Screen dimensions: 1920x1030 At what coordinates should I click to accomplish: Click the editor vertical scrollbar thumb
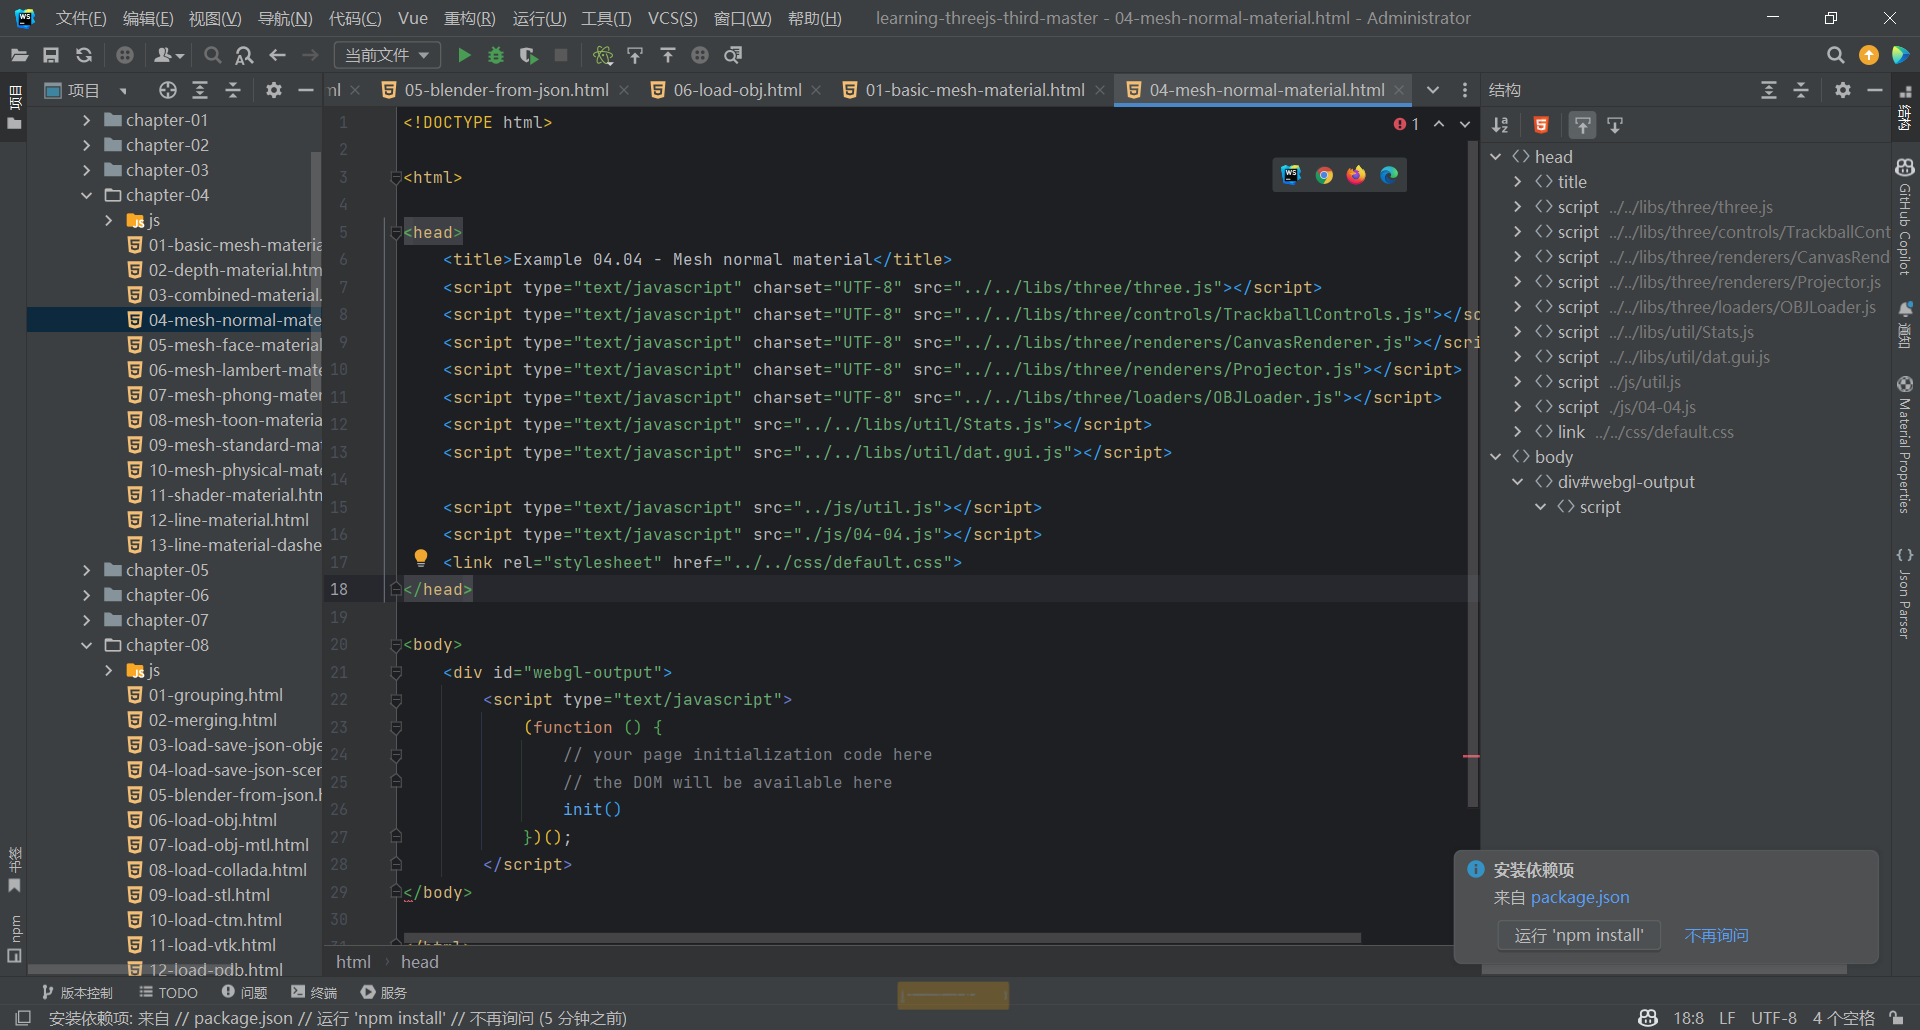tap(1472, 472)
